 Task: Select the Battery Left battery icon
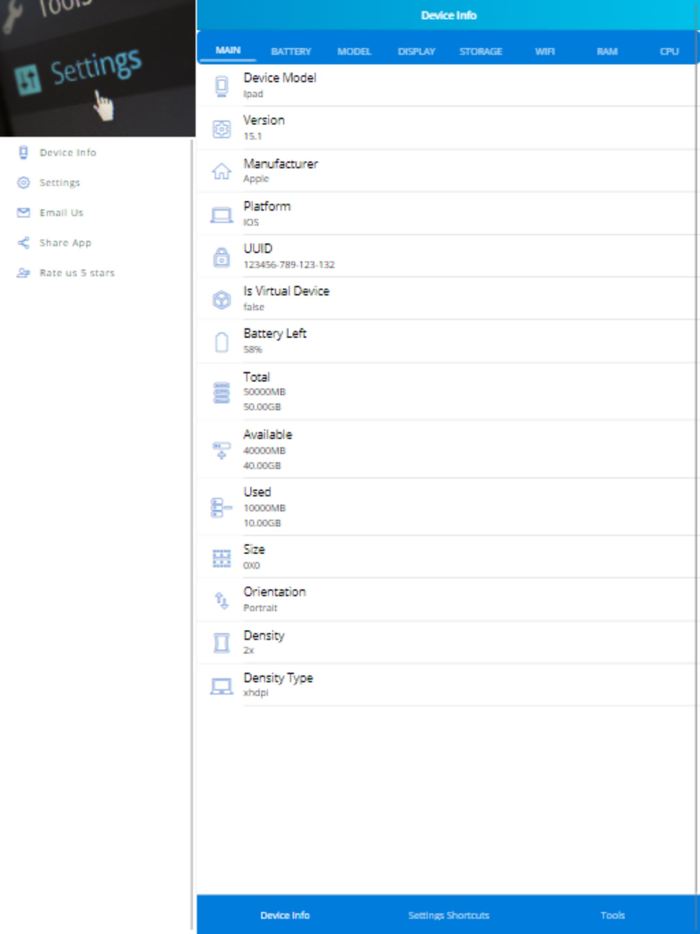tap(223, 339)
